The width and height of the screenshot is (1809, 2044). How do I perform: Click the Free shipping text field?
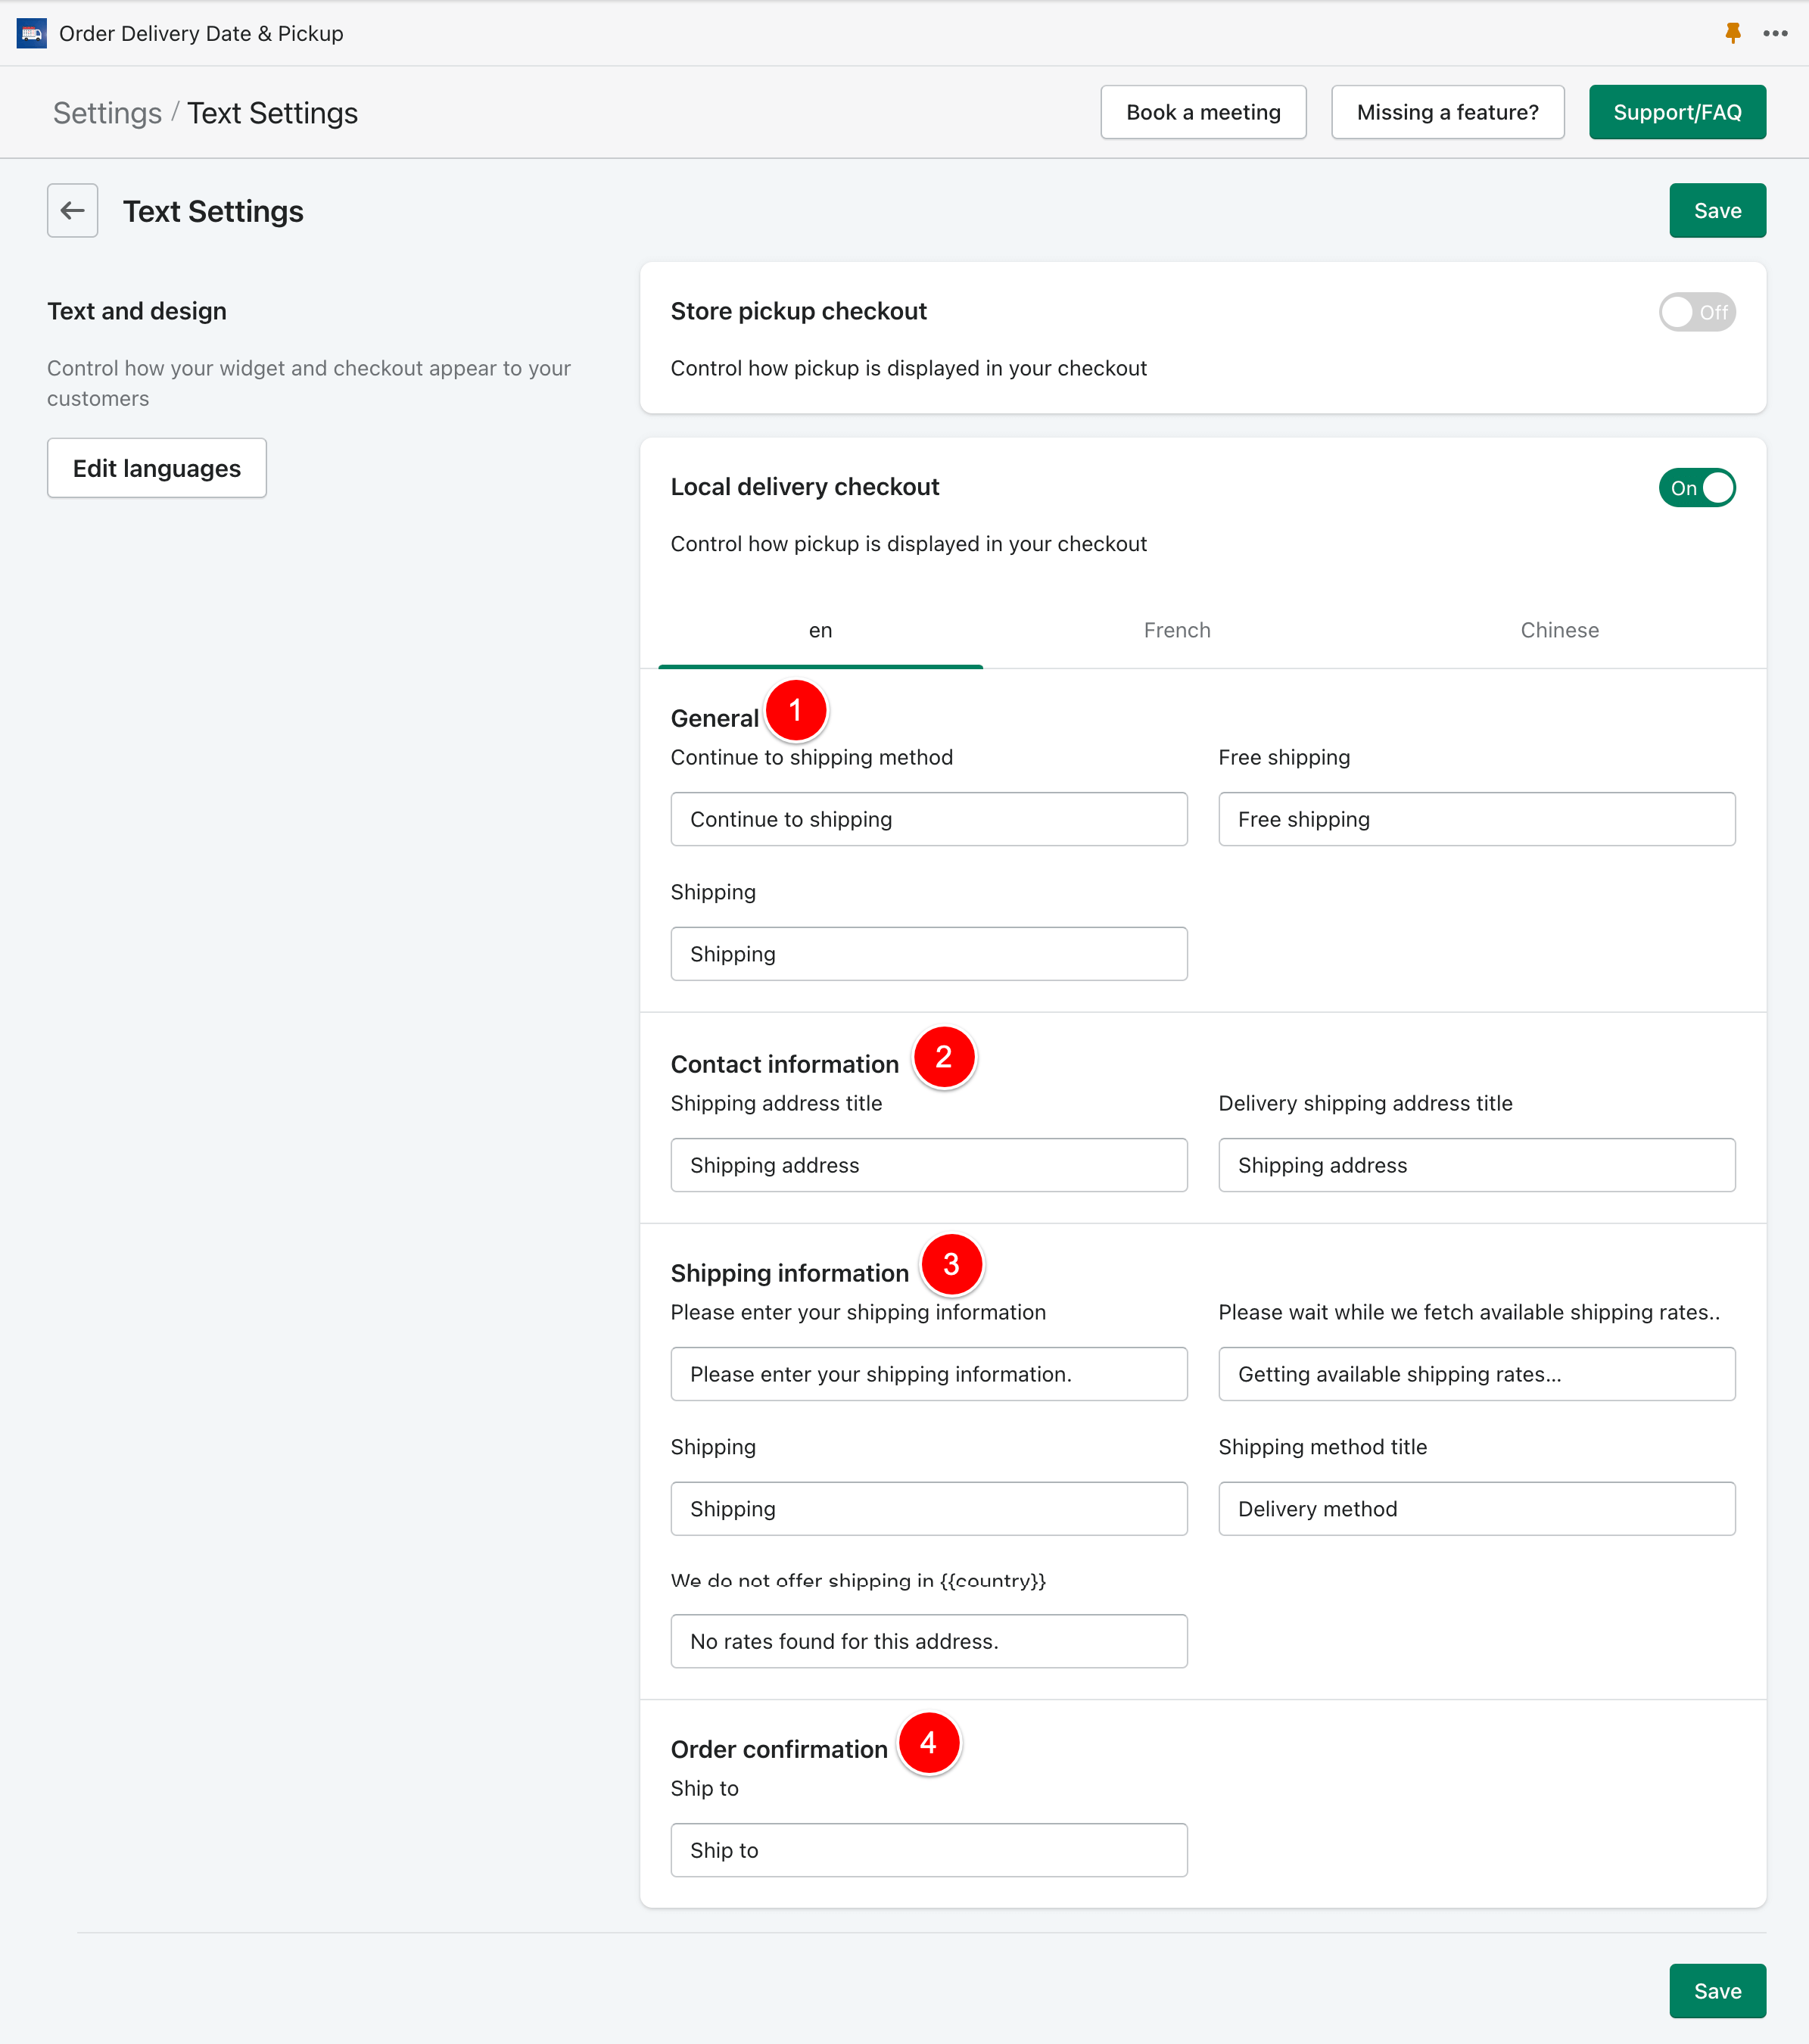(x=1476, y=819)
